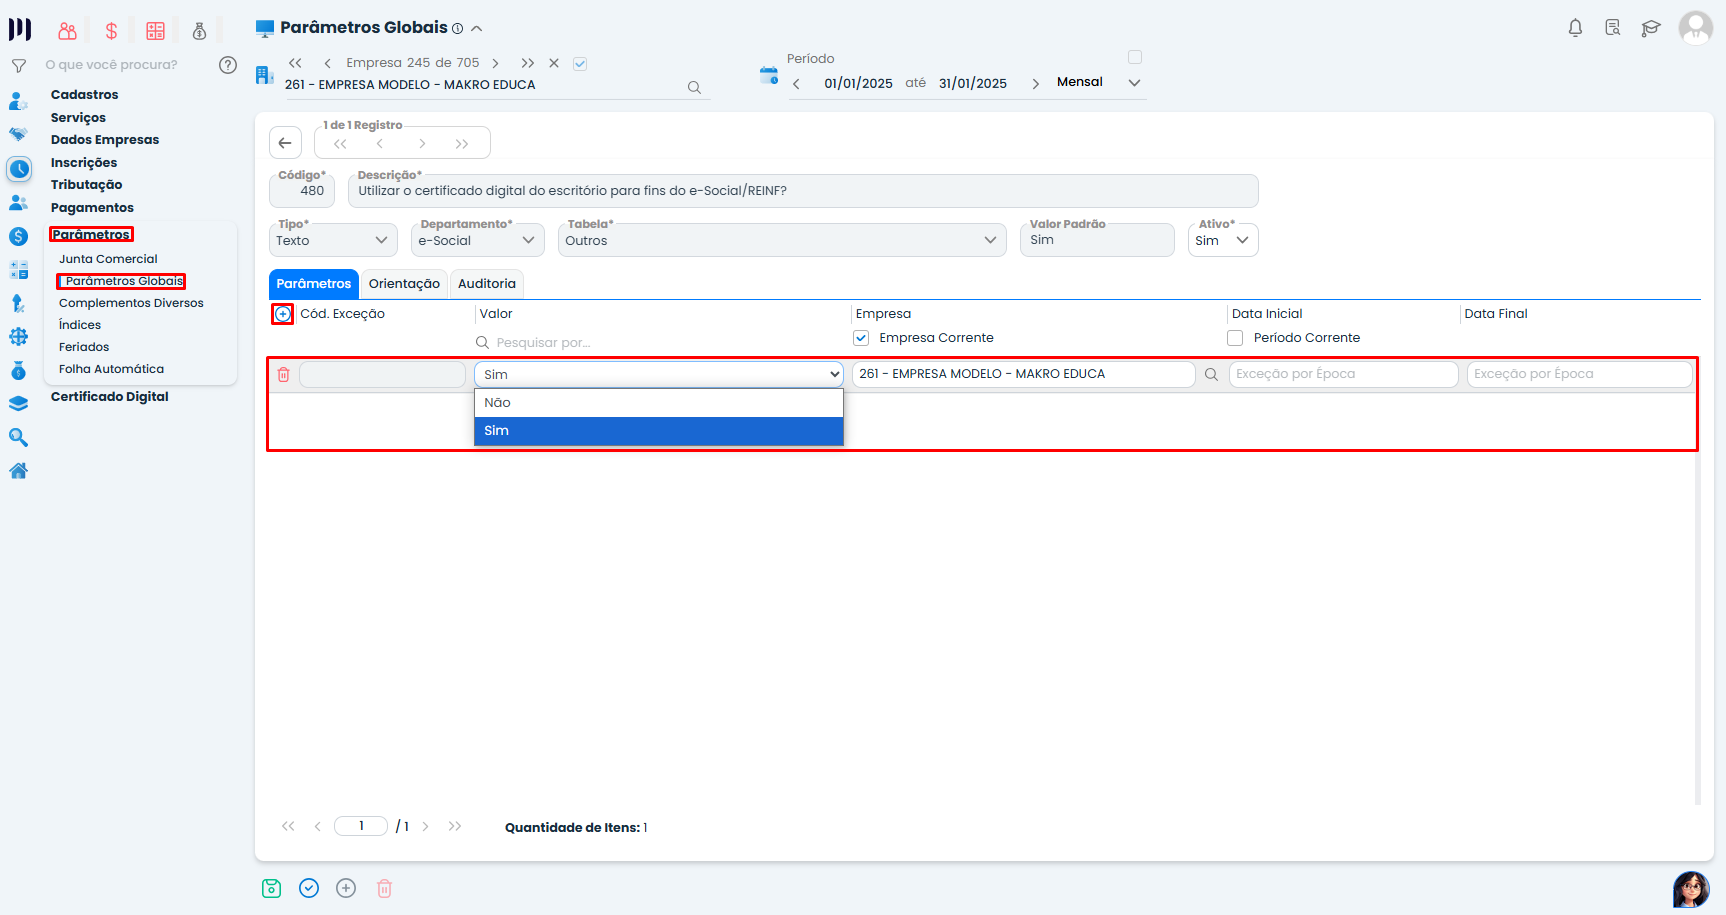Image resolution: width=1726 pixels, height=915 pixels.
Task: Toggle the Empresa Corrente checkbox
Action: (x=861, y=338)
